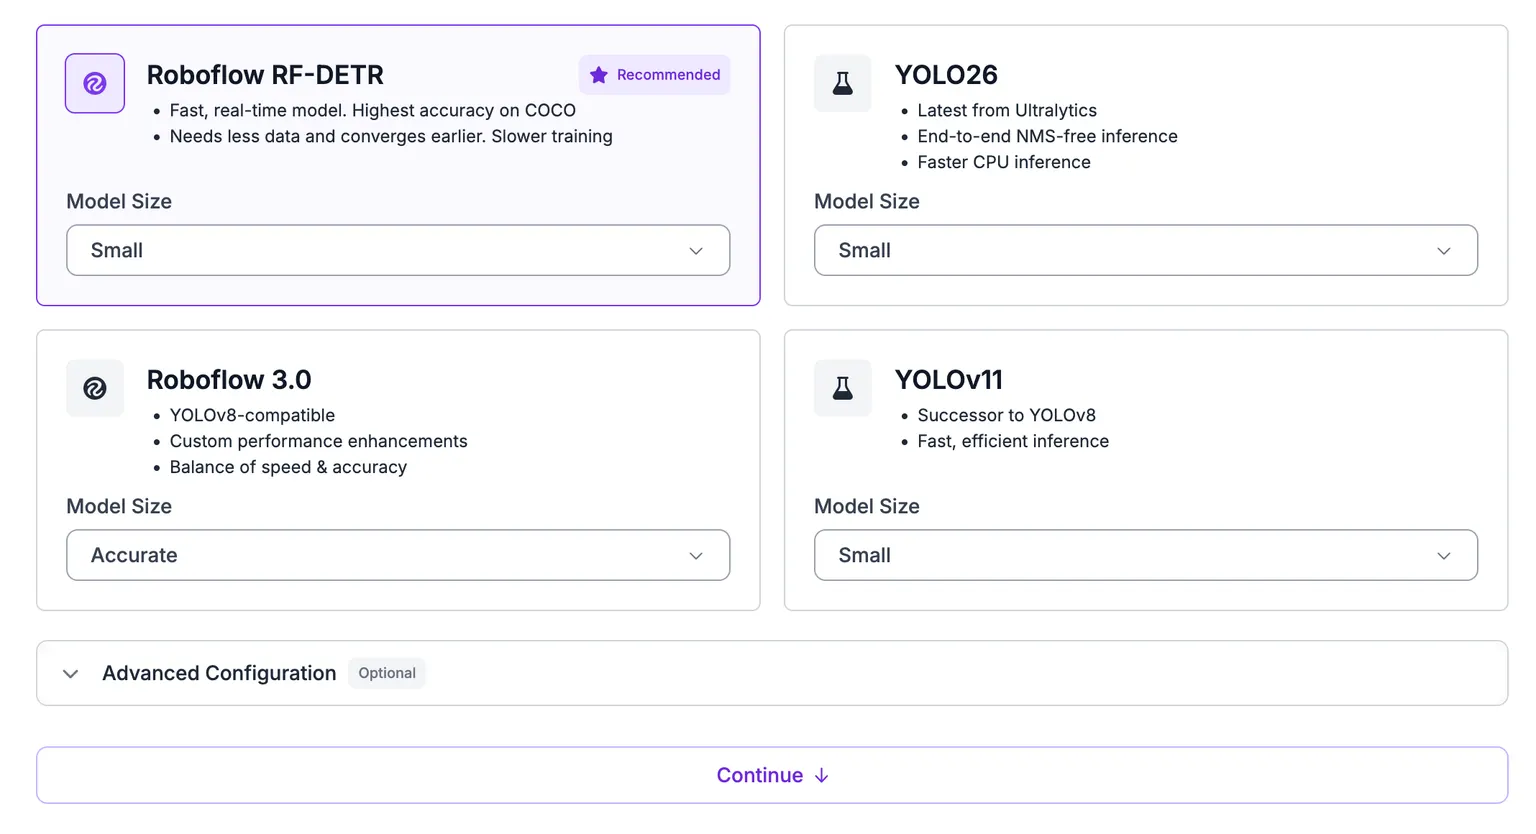Click the Roboflow 3.0 logo icon
1536x834 pixels.
pos(95,388)
